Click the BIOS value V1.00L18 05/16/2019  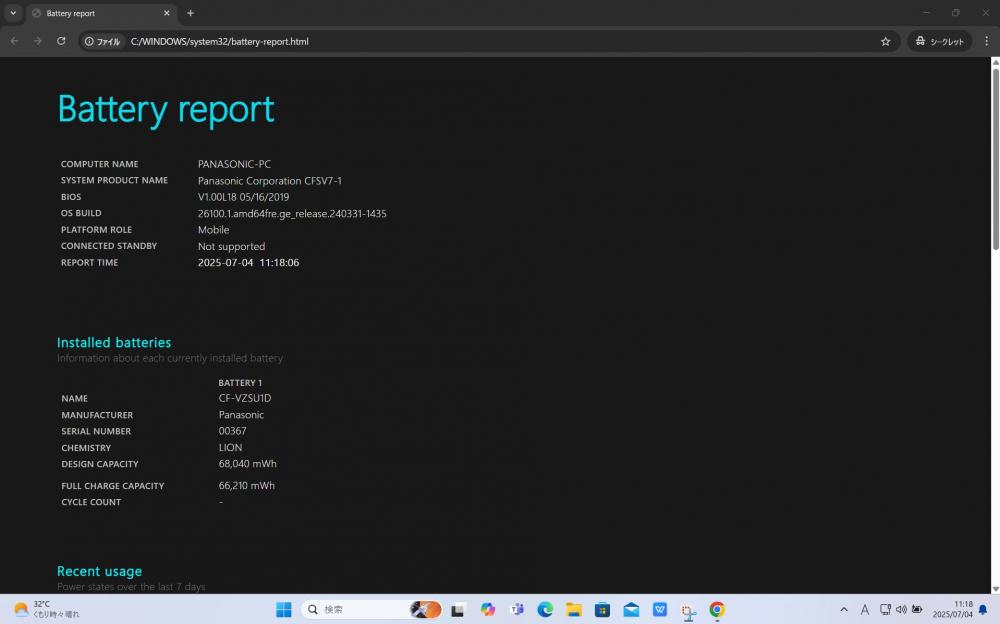click(244, 197)
